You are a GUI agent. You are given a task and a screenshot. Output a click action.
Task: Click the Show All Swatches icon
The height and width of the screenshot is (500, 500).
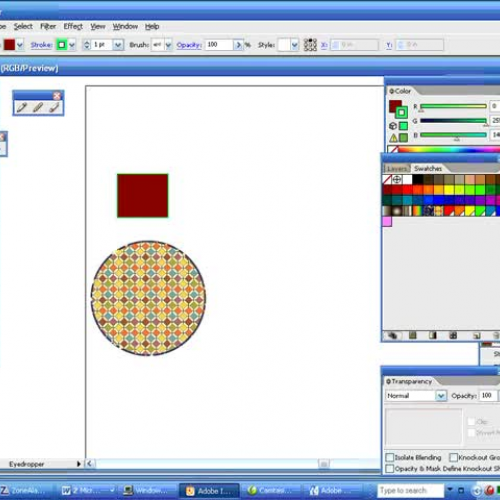(x=393, y=335)
